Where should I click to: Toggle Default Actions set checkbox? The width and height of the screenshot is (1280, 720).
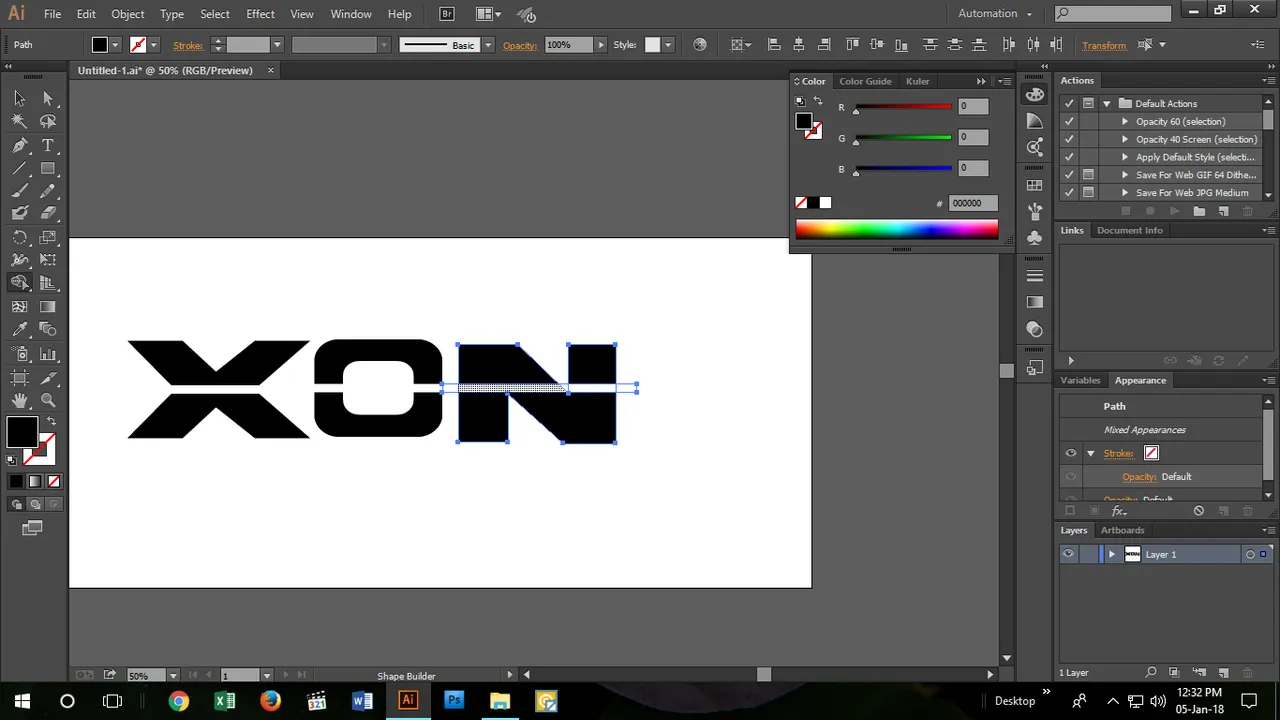pos(1070,103)
